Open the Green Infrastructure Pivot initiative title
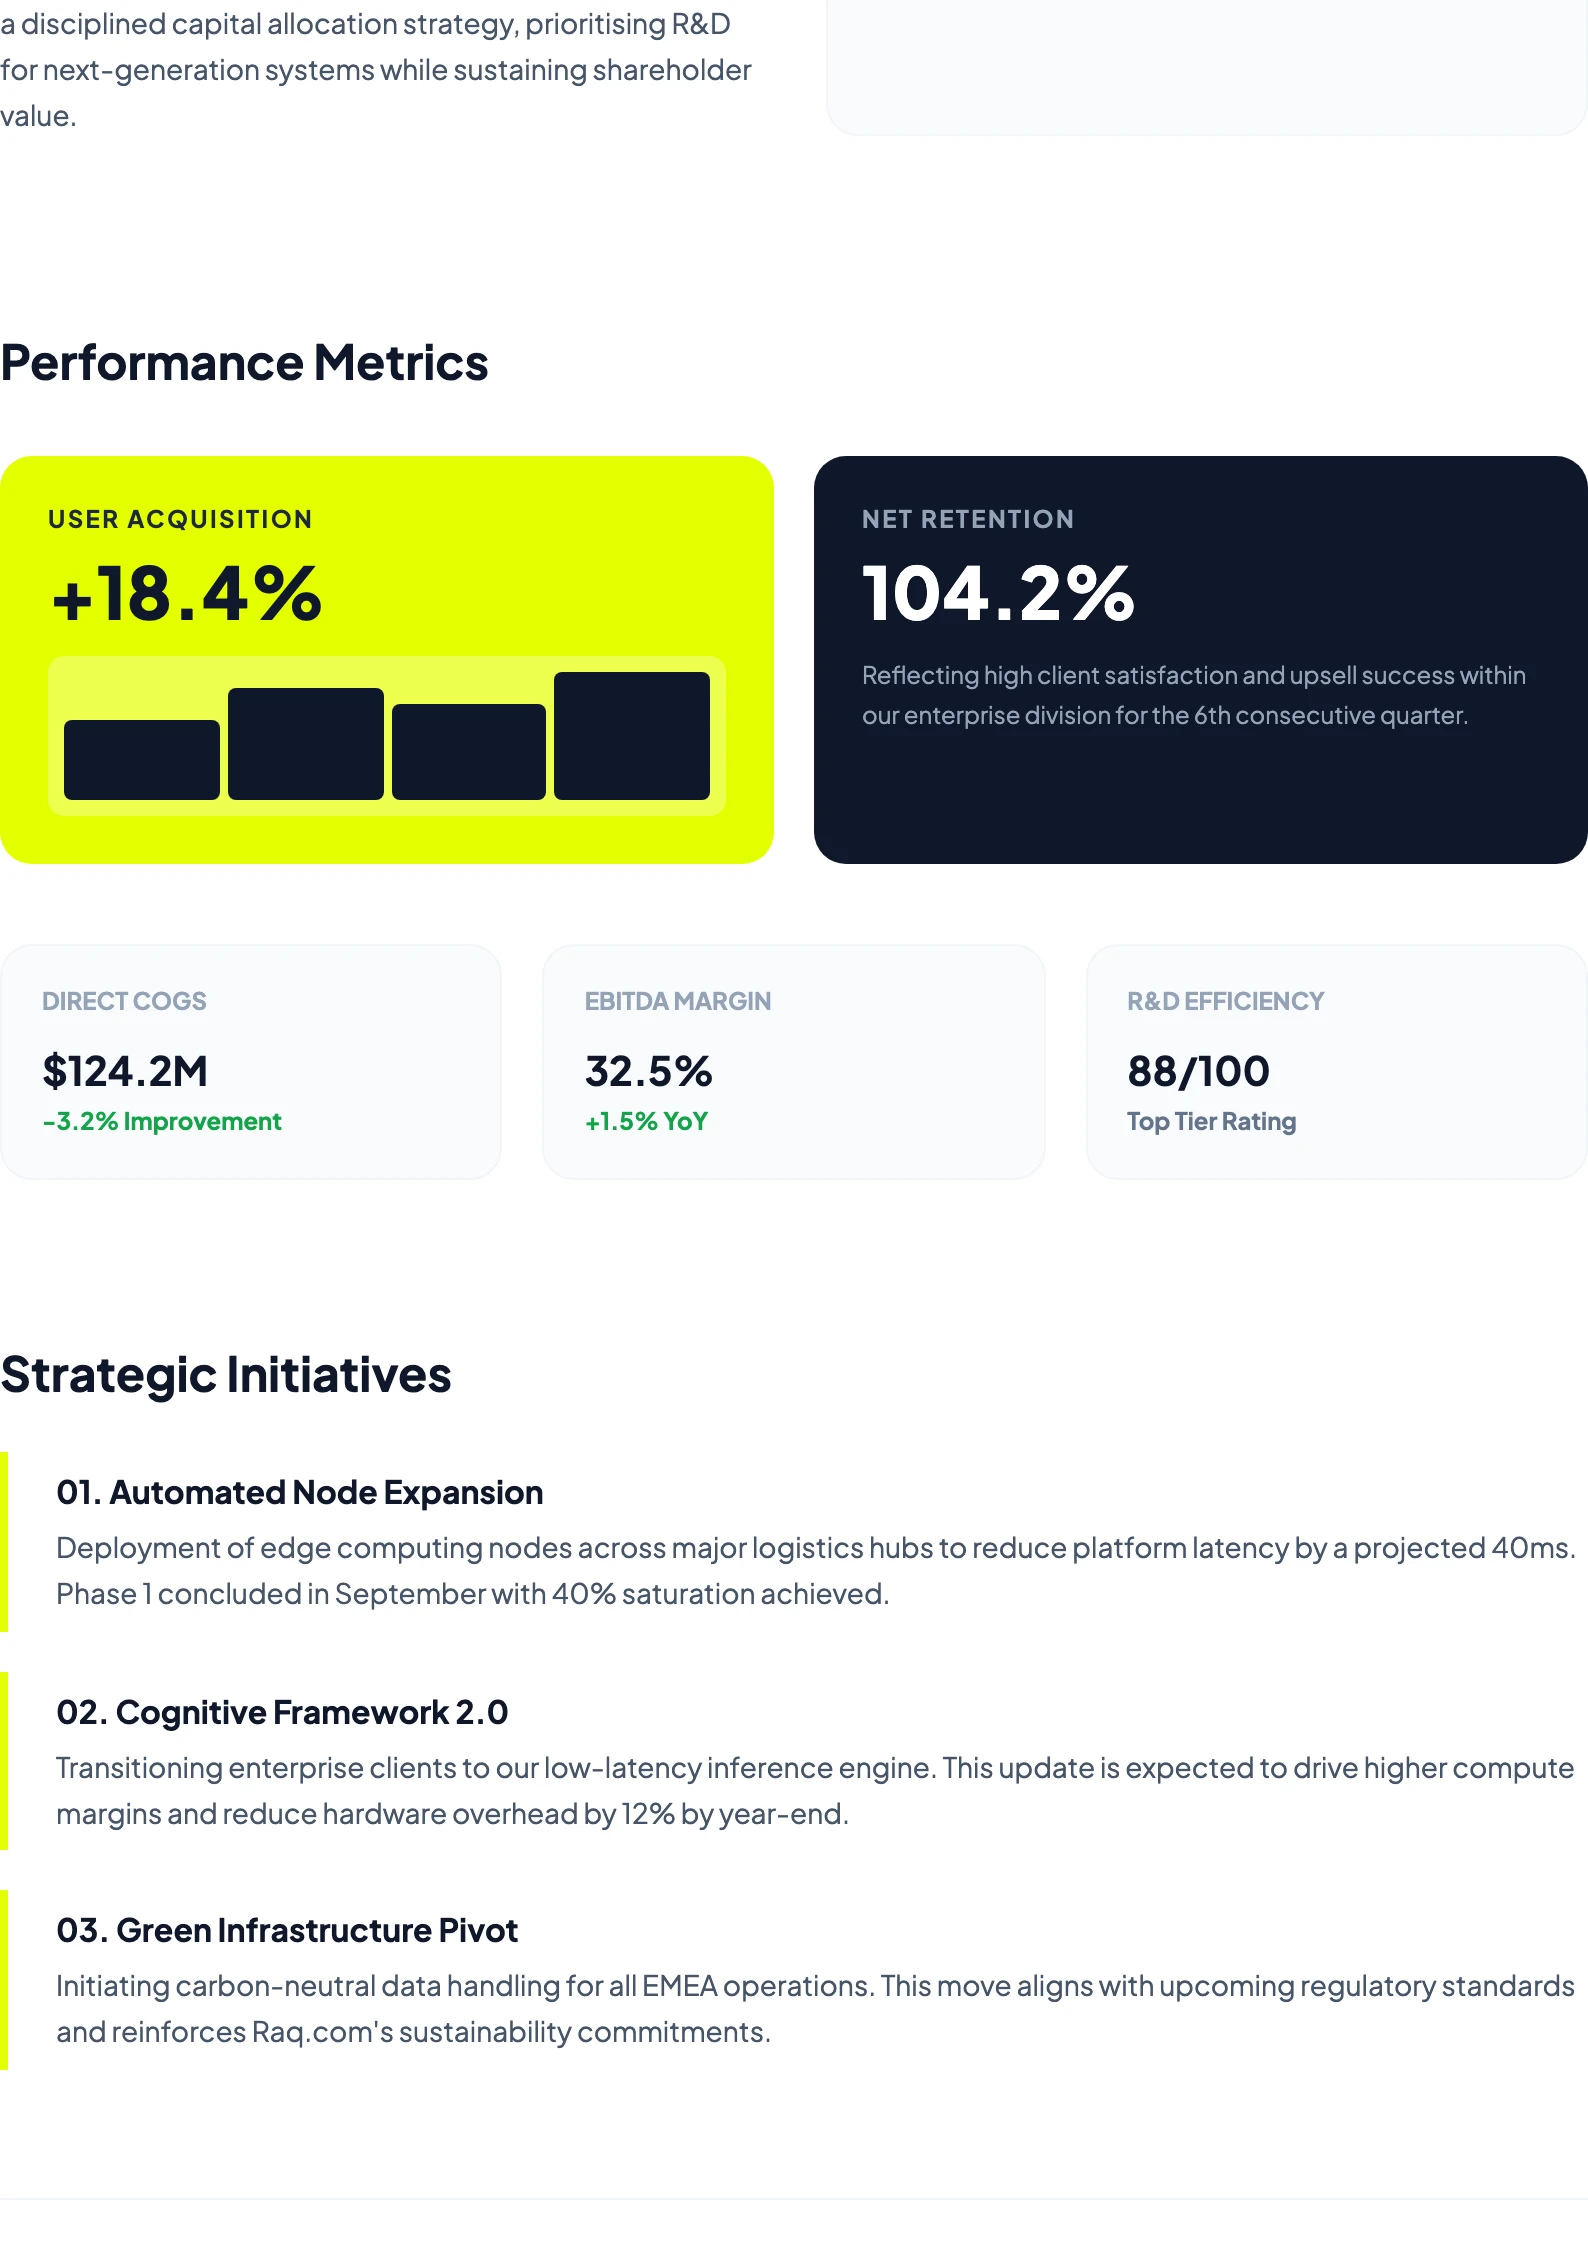Image resolution: width=1588 pixels, height=2246 pixels. pyautogui.click(x=287, y=1931)
